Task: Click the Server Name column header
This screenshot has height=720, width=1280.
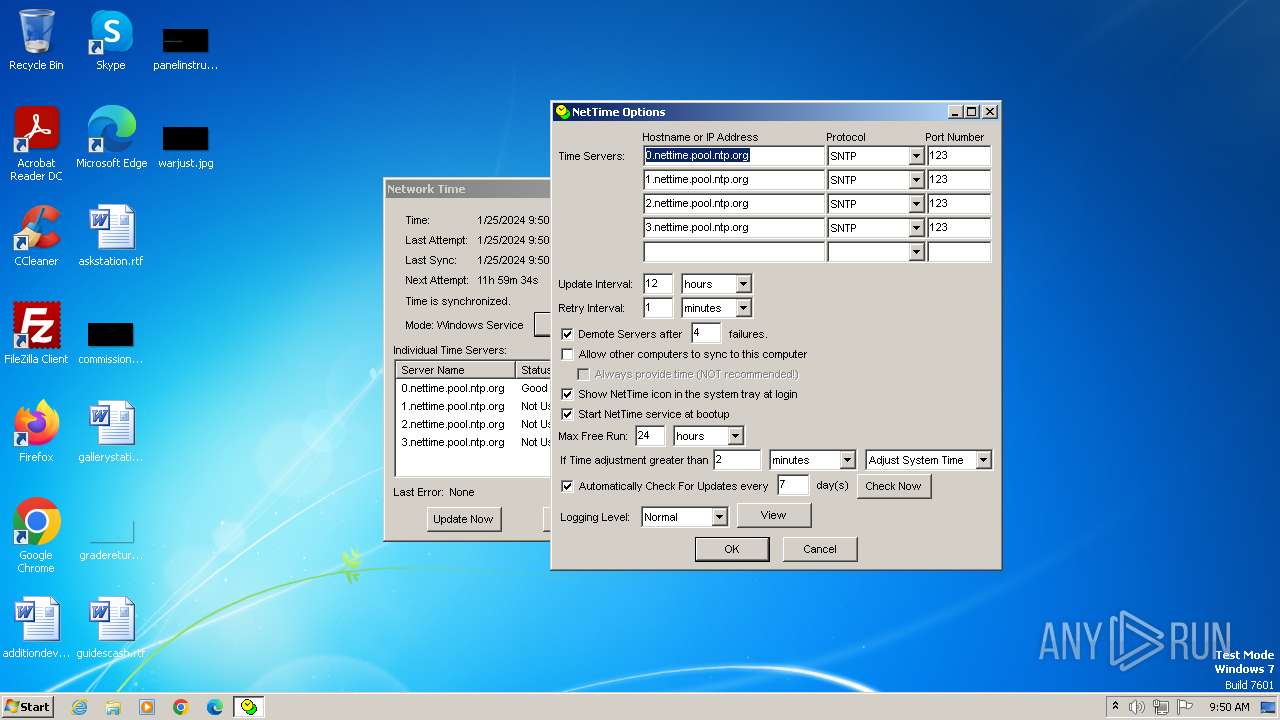Action: (x=457, y=370)
